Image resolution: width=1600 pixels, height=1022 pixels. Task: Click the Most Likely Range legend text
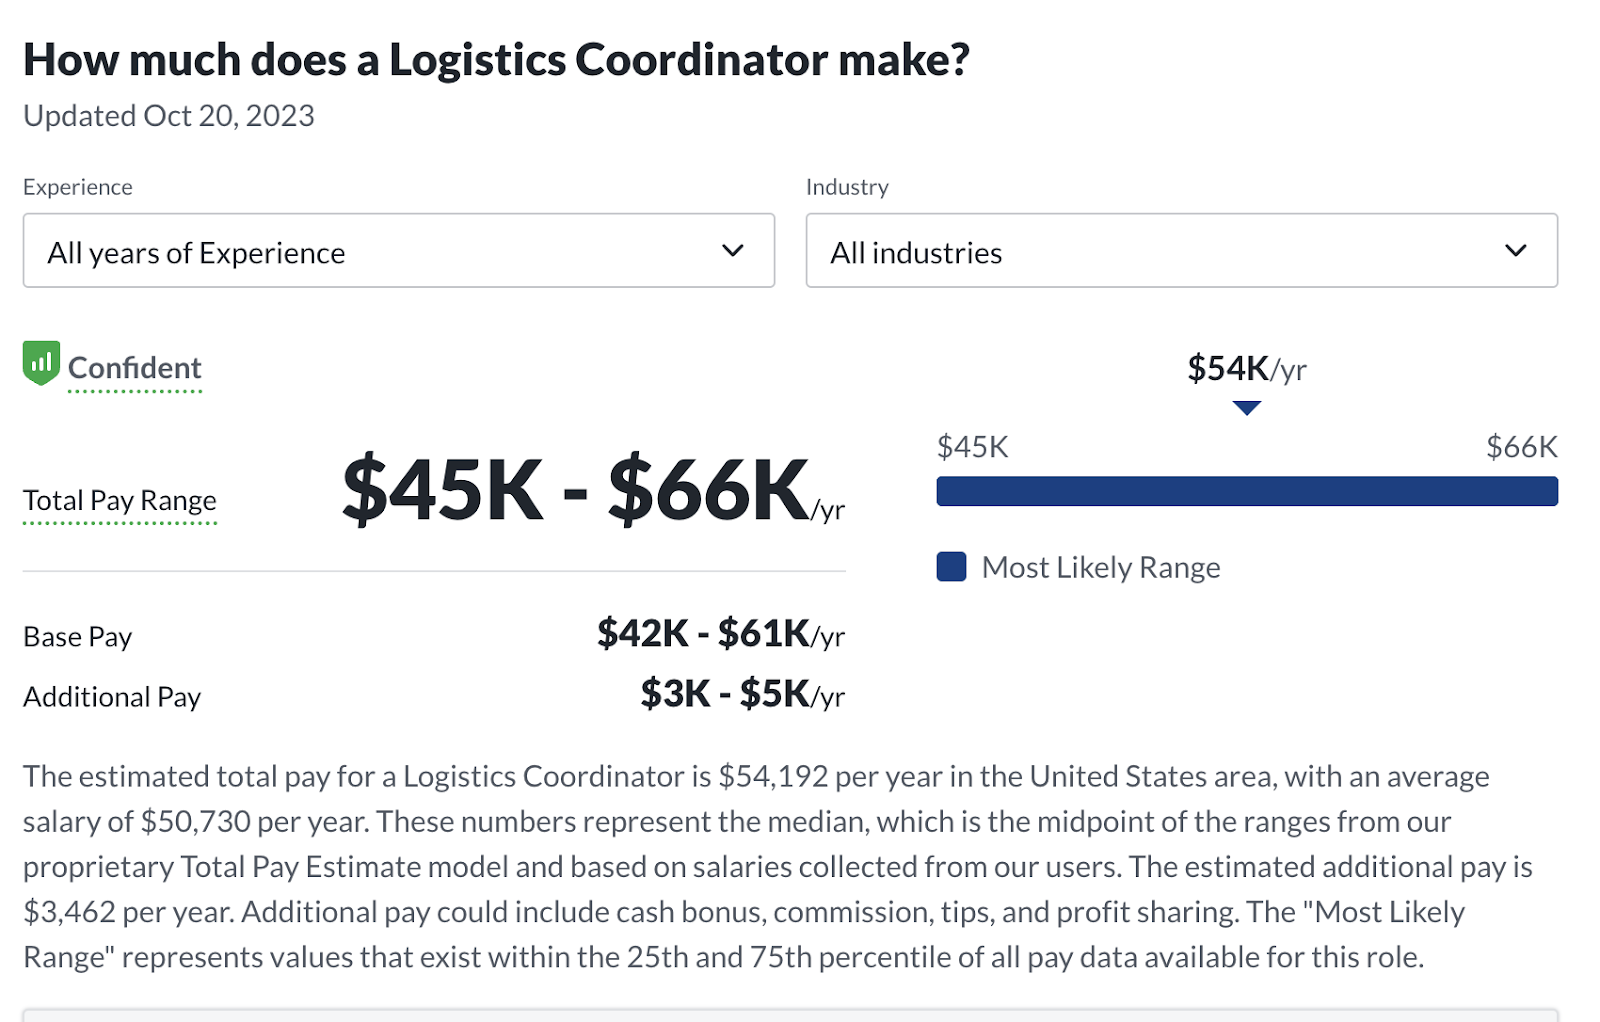click(x=1100, y=568)
